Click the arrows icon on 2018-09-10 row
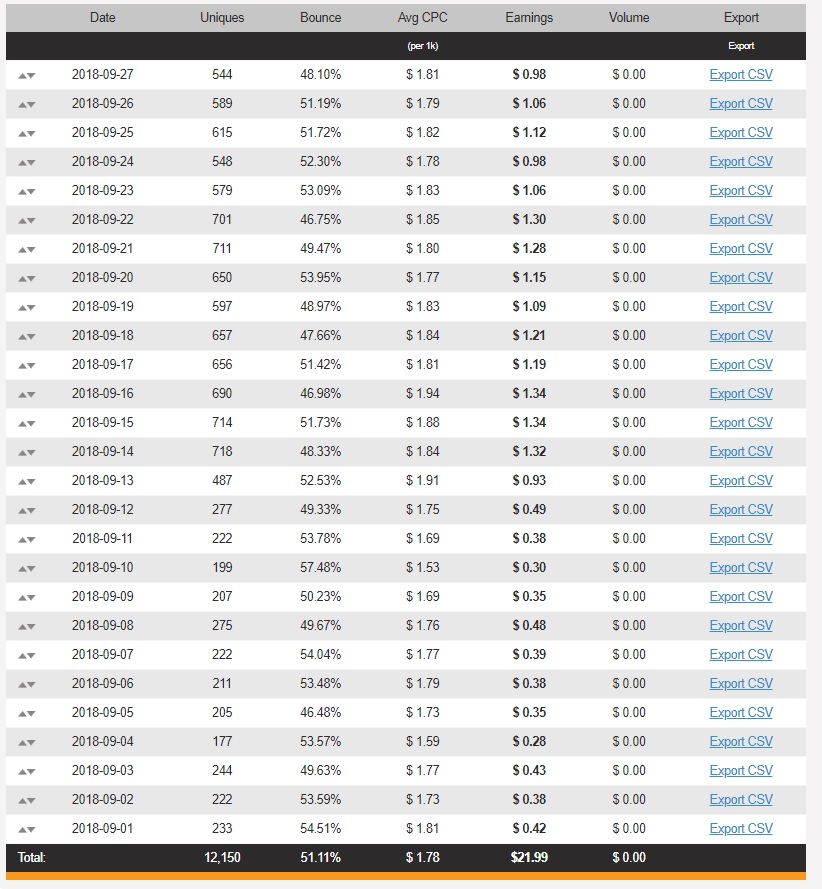This screenshot has width=822, height=889. 27,568
